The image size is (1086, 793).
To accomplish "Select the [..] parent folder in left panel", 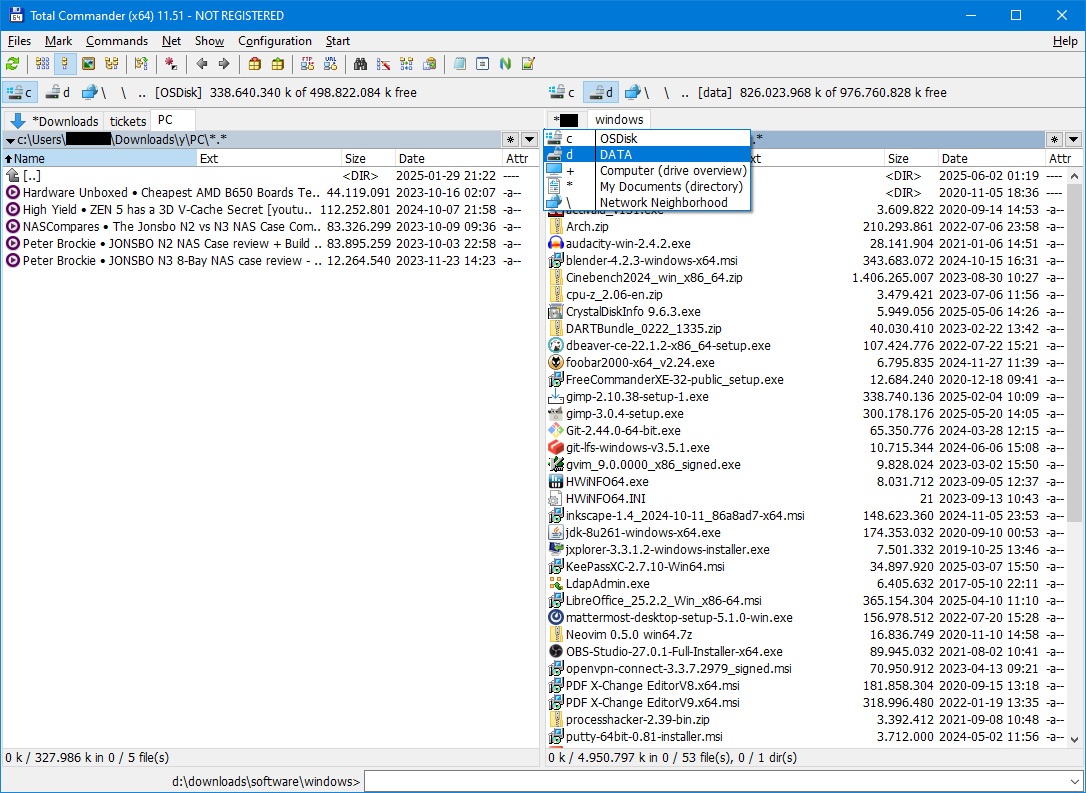I will [270, 176].
